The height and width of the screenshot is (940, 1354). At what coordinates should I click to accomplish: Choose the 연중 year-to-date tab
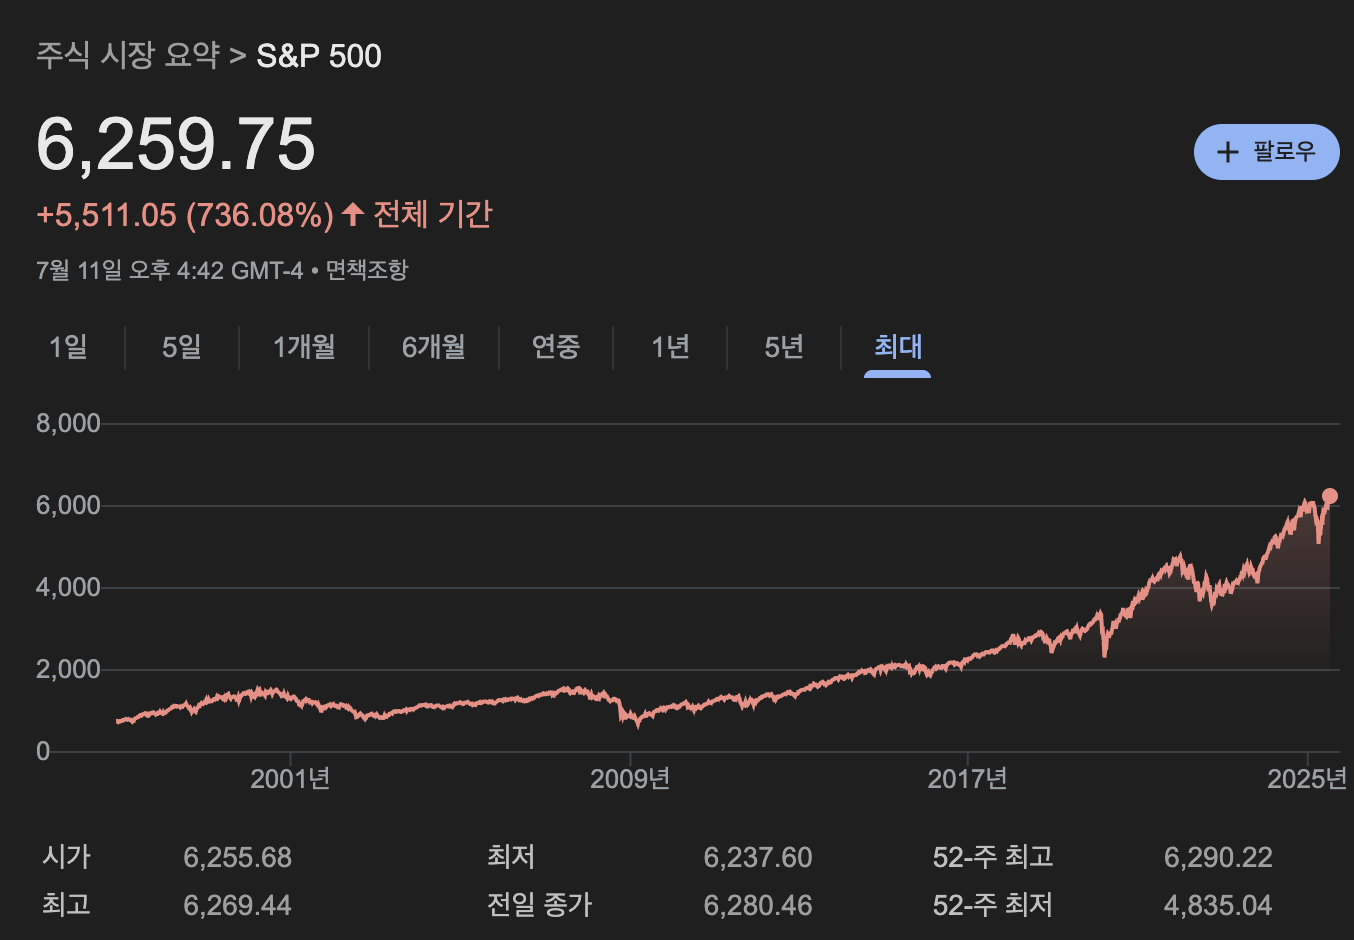click(x=555, y=347)
